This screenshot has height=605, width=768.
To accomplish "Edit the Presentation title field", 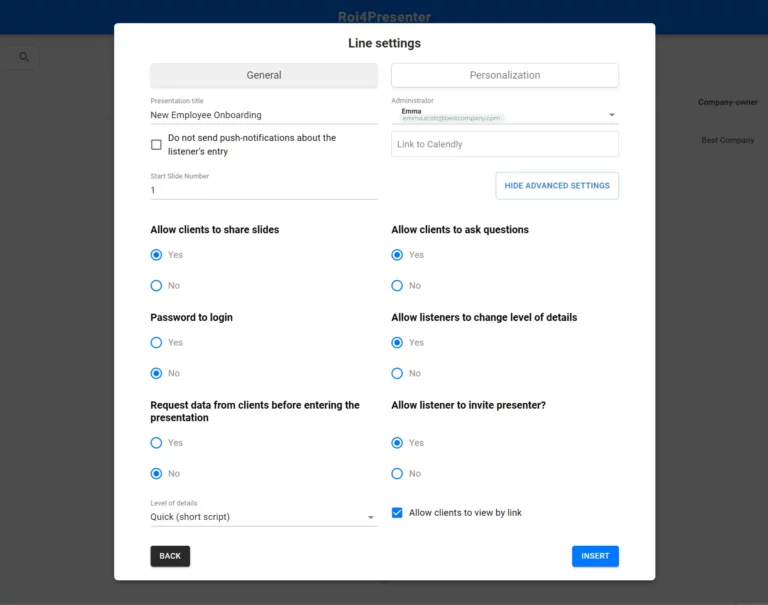I will [264, 115].
